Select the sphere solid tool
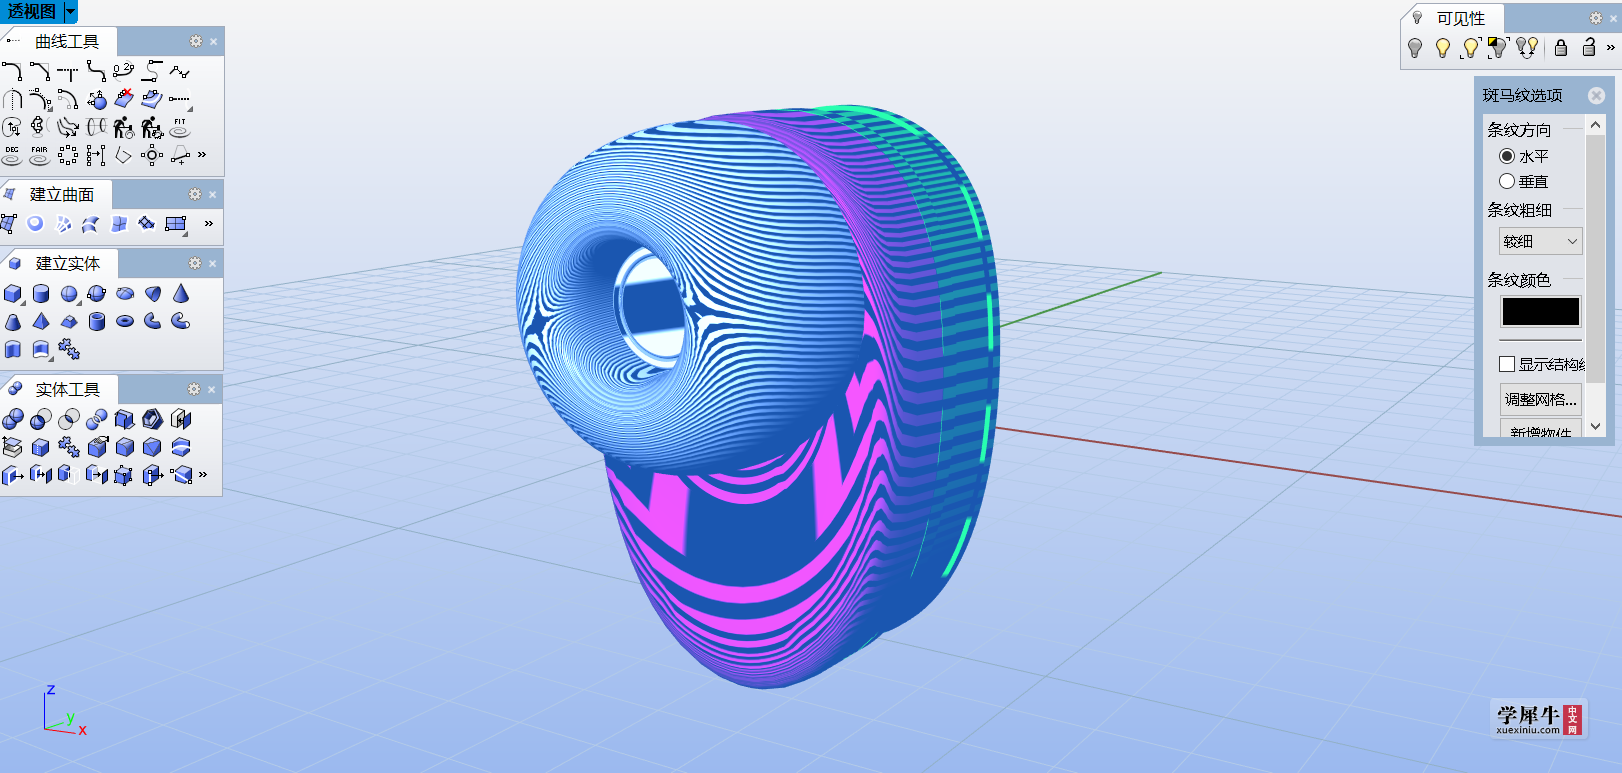1622x773 pixels. [68, 293]
